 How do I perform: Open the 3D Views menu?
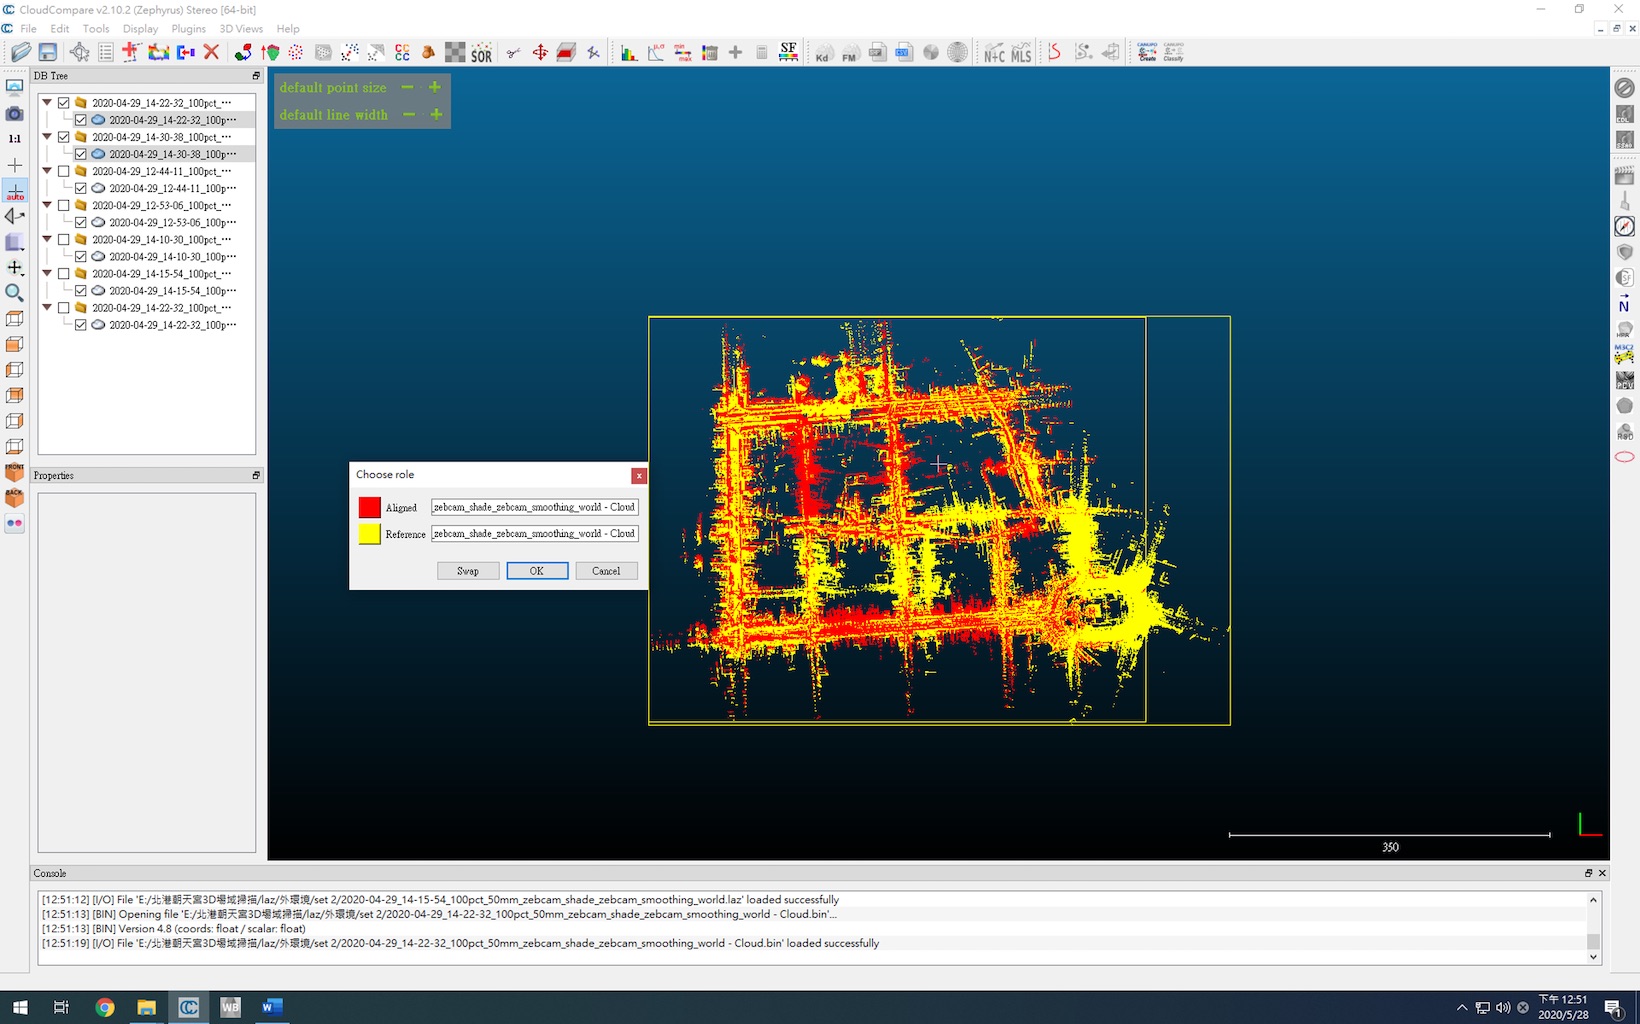pyautogui.click(x=241, y=29)
